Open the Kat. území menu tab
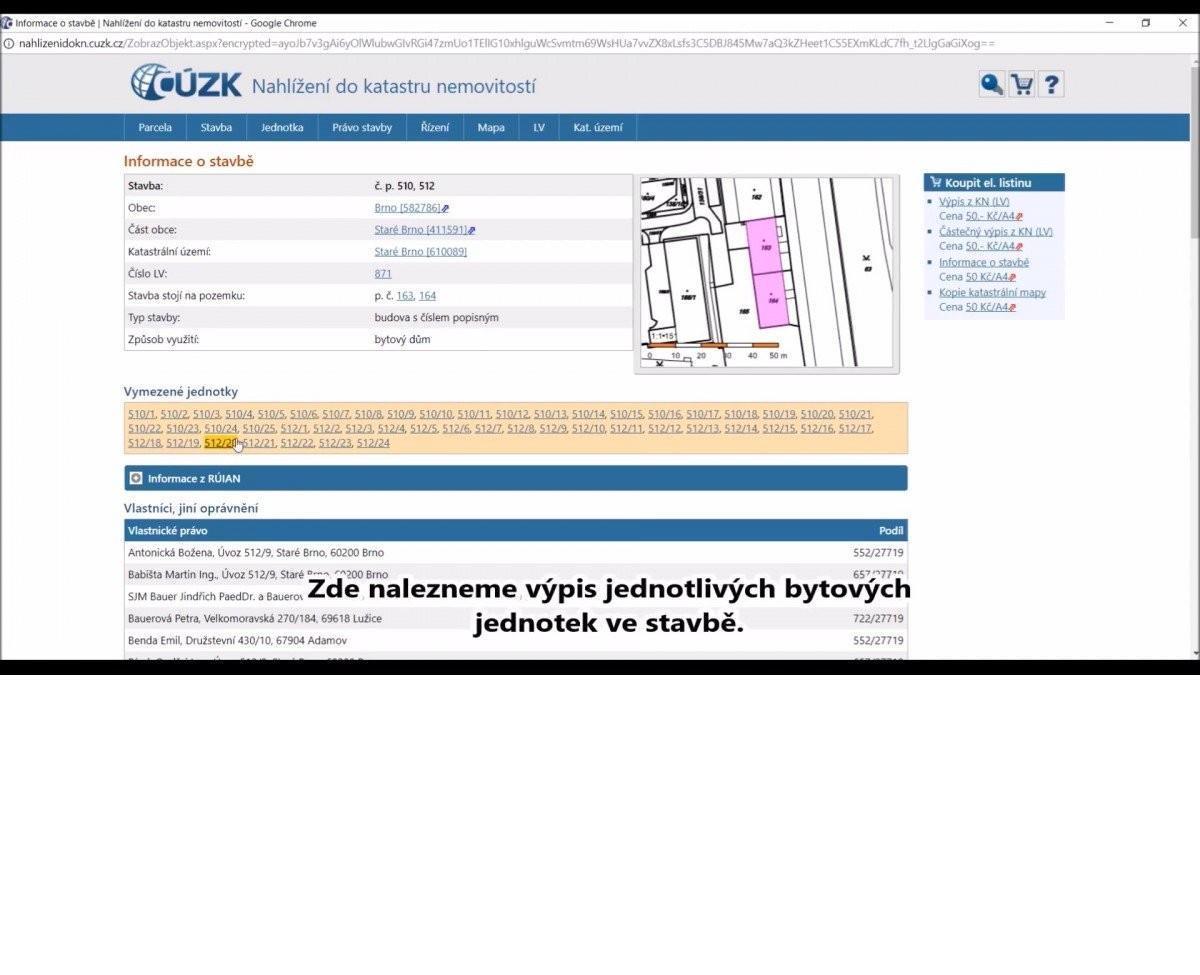The width and height of the screenshot is (1200, 975). tap(598, 127)
